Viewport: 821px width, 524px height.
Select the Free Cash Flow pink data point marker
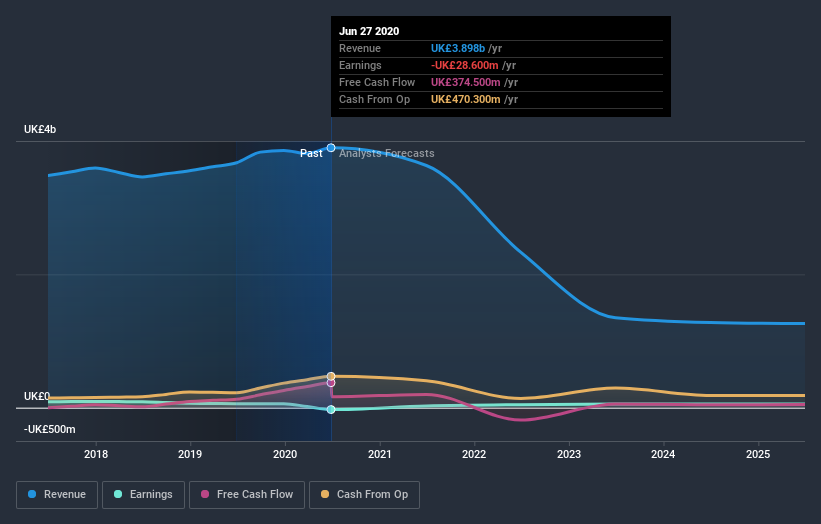(331, 383)
